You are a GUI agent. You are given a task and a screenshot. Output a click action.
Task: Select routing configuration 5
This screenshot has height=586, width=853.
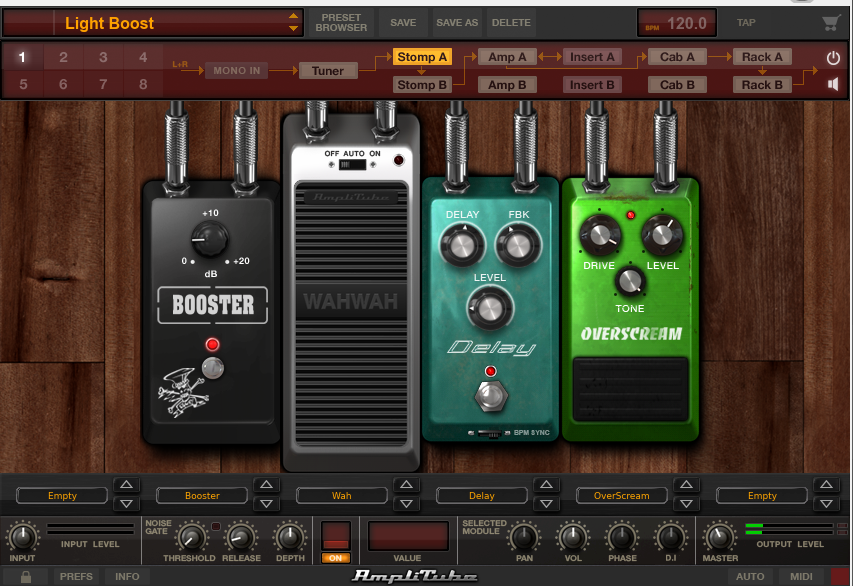(x=23, y=84)
